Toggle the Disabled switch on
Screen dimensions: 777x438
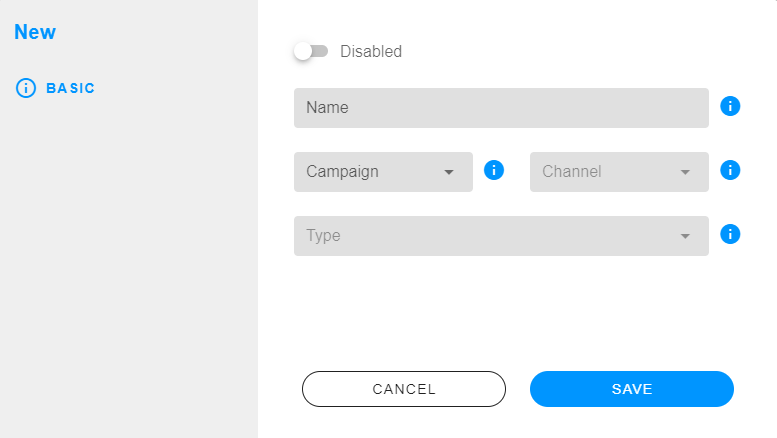coord(311,51)
